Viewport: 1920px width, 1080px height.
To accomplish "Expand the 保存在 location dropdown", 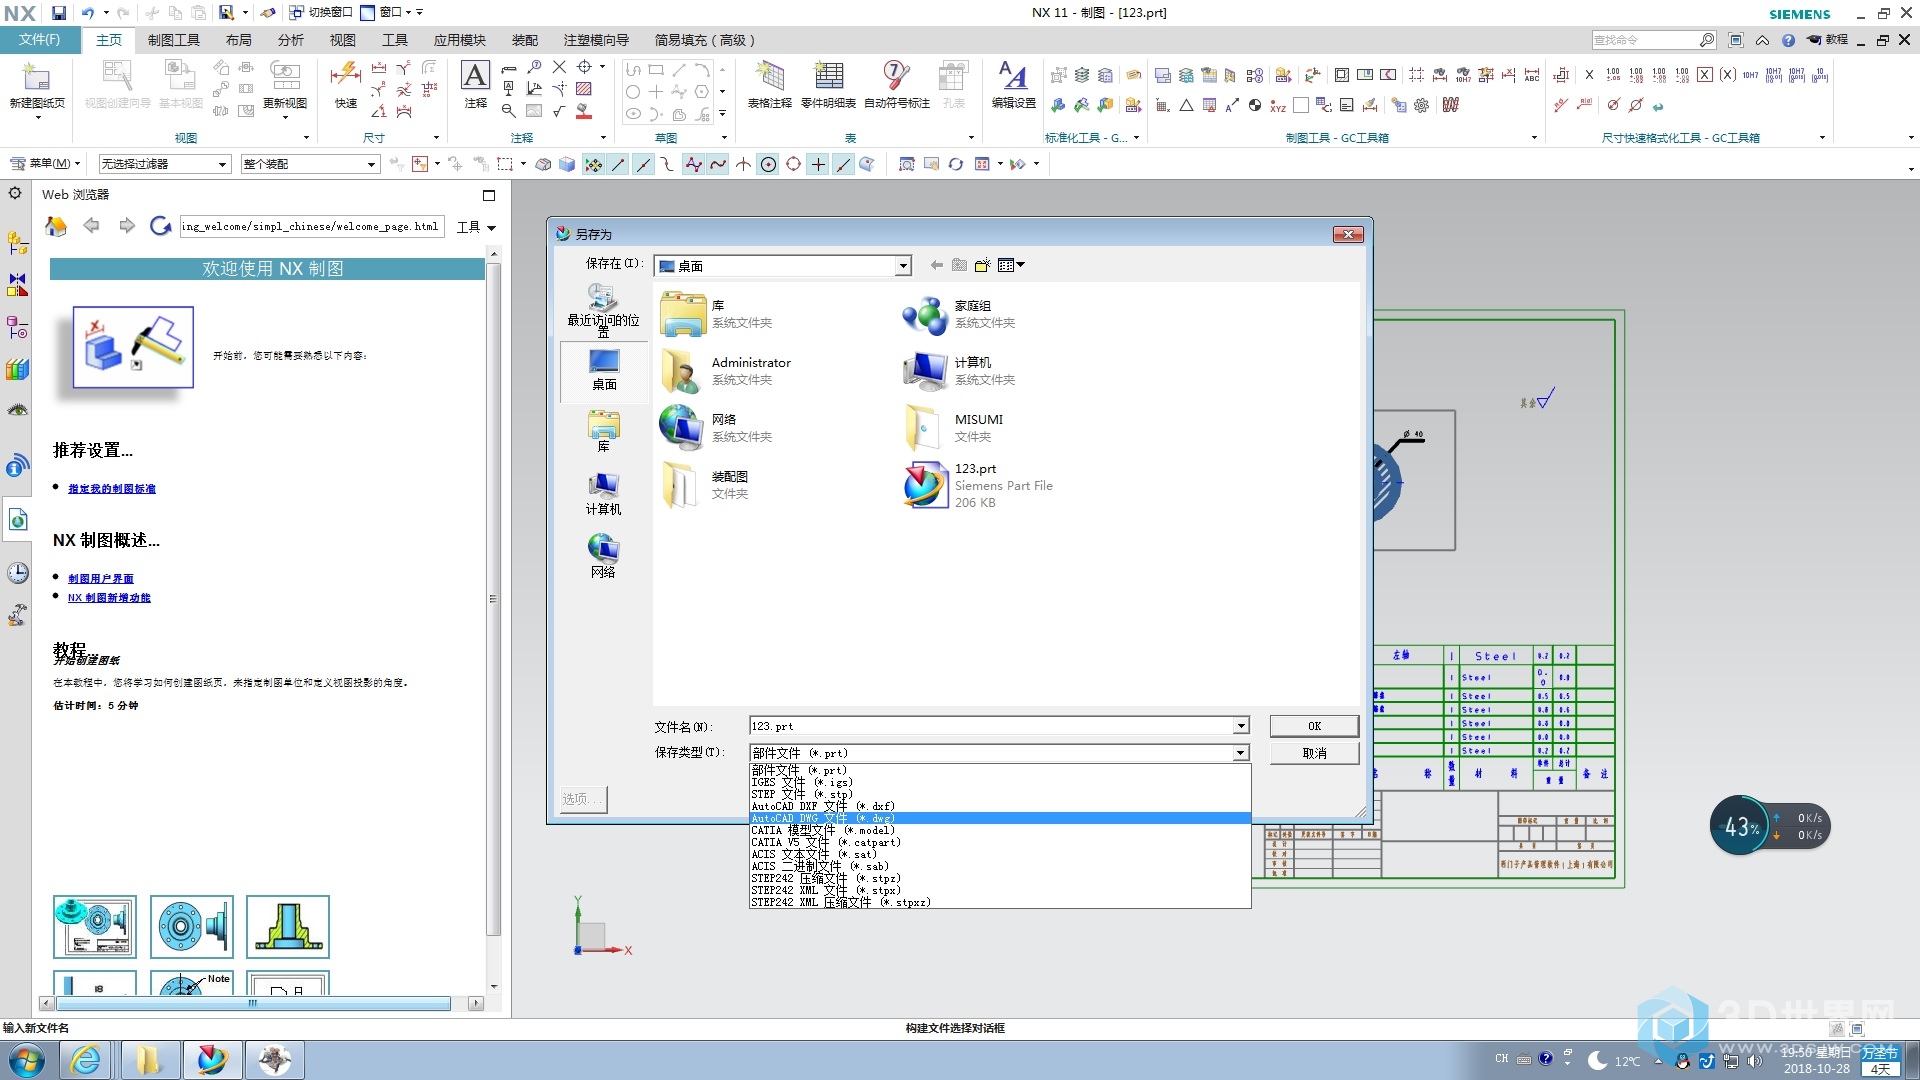I will pyautogui.click(x=903, y=266).
